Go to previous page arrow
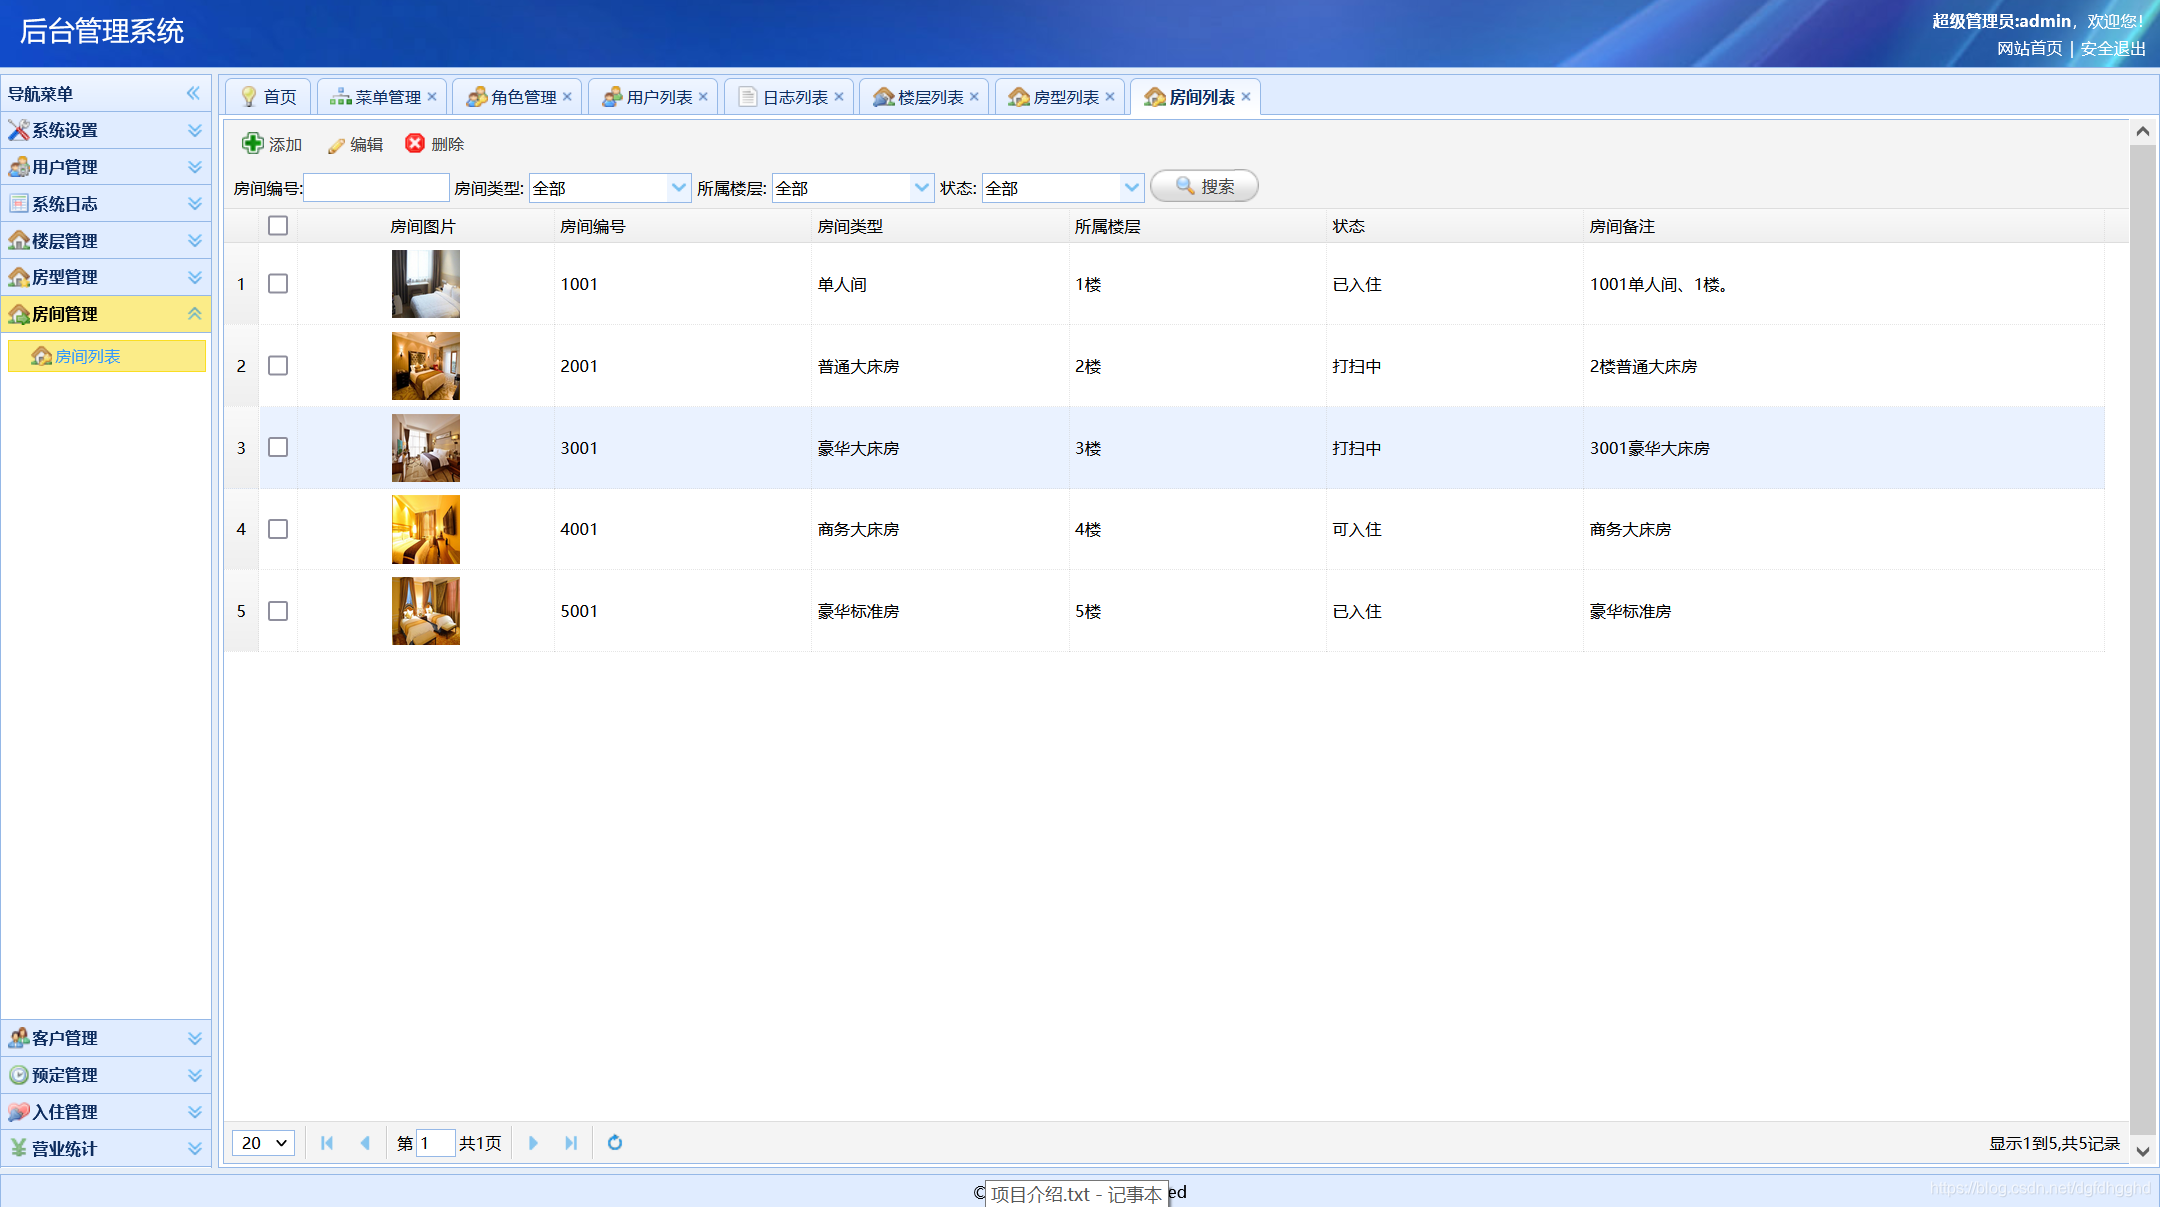This screenshot has height=1207, width=2160. coord(365,1143)
